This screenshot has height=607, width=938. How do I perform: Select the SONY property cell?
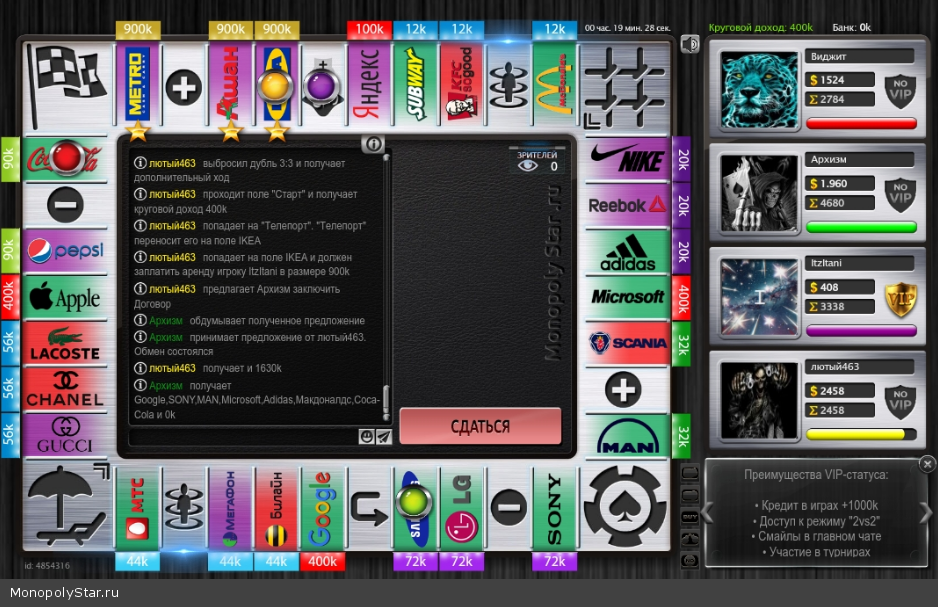[x=555, y=508]
